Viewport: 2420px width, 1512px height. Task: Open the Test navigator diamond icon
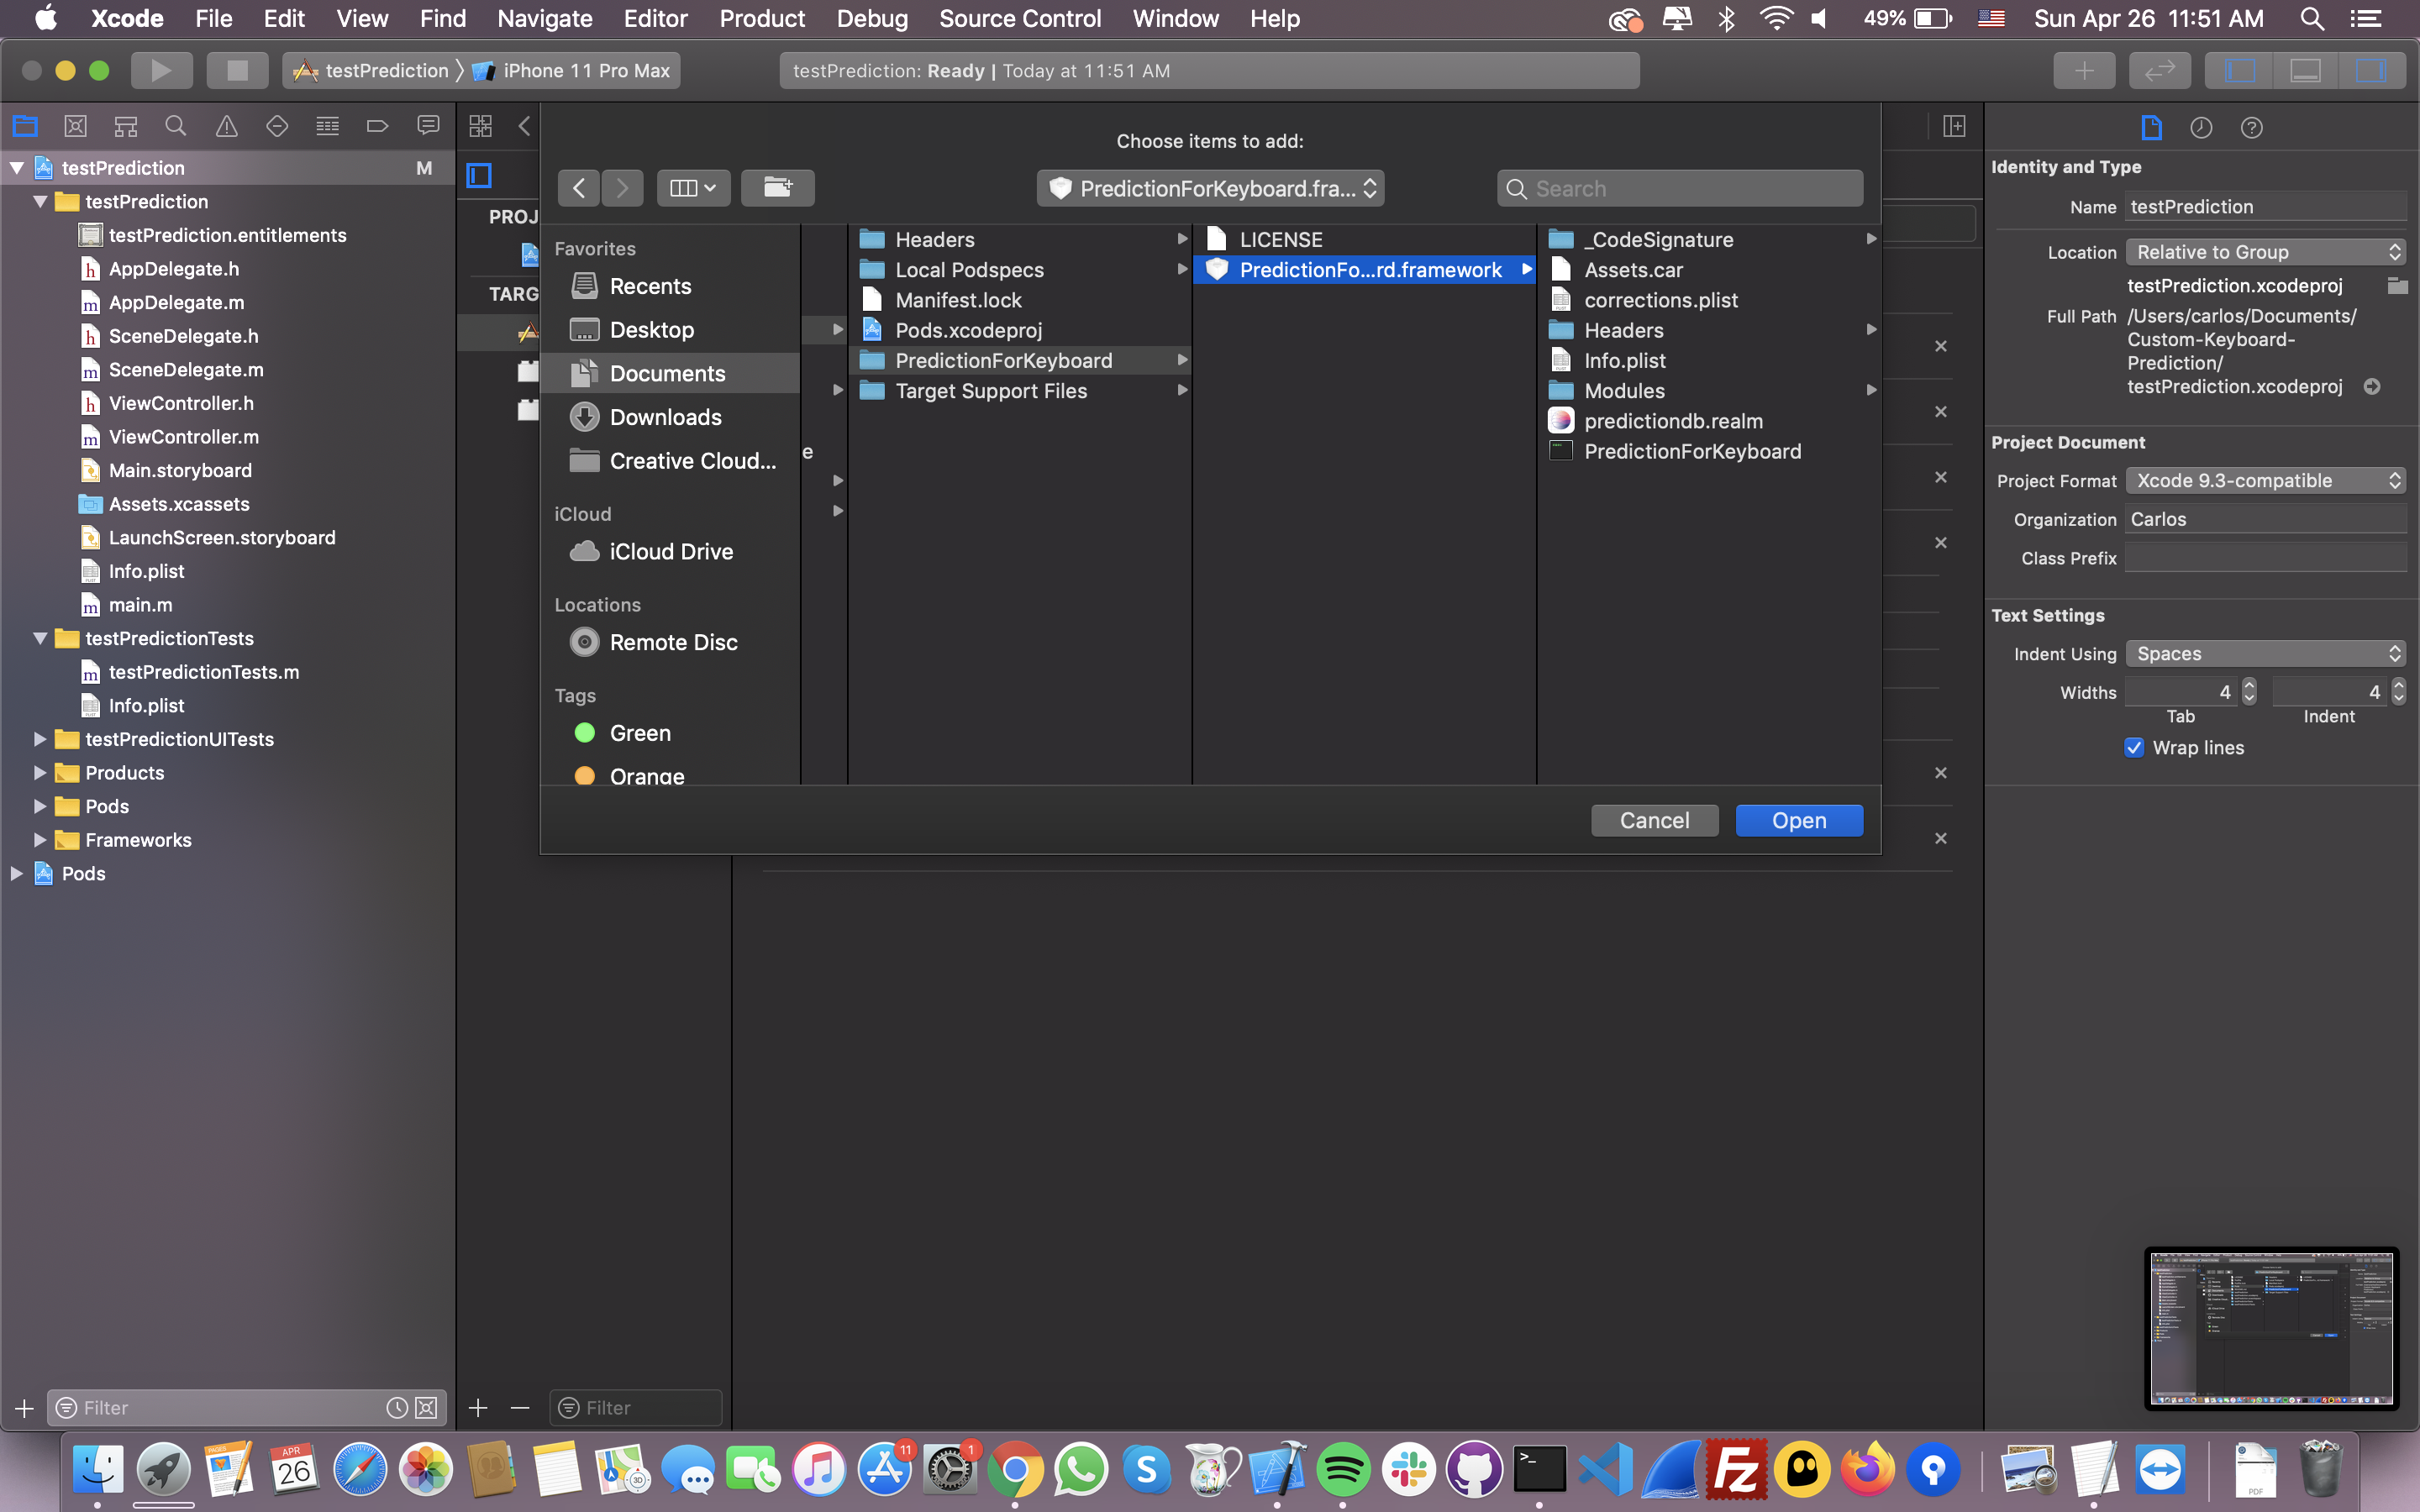[x=277, y=126]
